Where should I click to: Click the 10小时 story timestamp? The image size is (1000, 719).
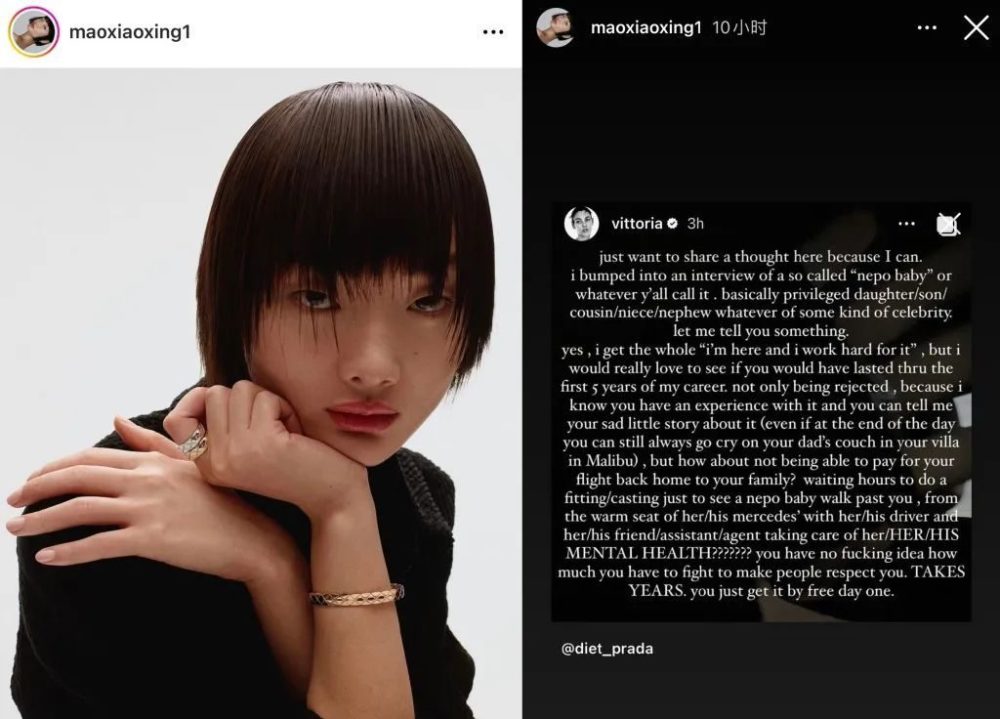point(739,28)
